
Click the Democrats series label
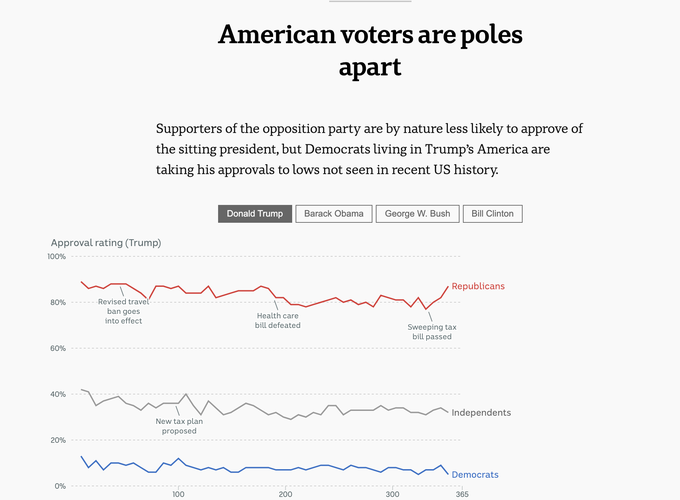tap(475, 474)
